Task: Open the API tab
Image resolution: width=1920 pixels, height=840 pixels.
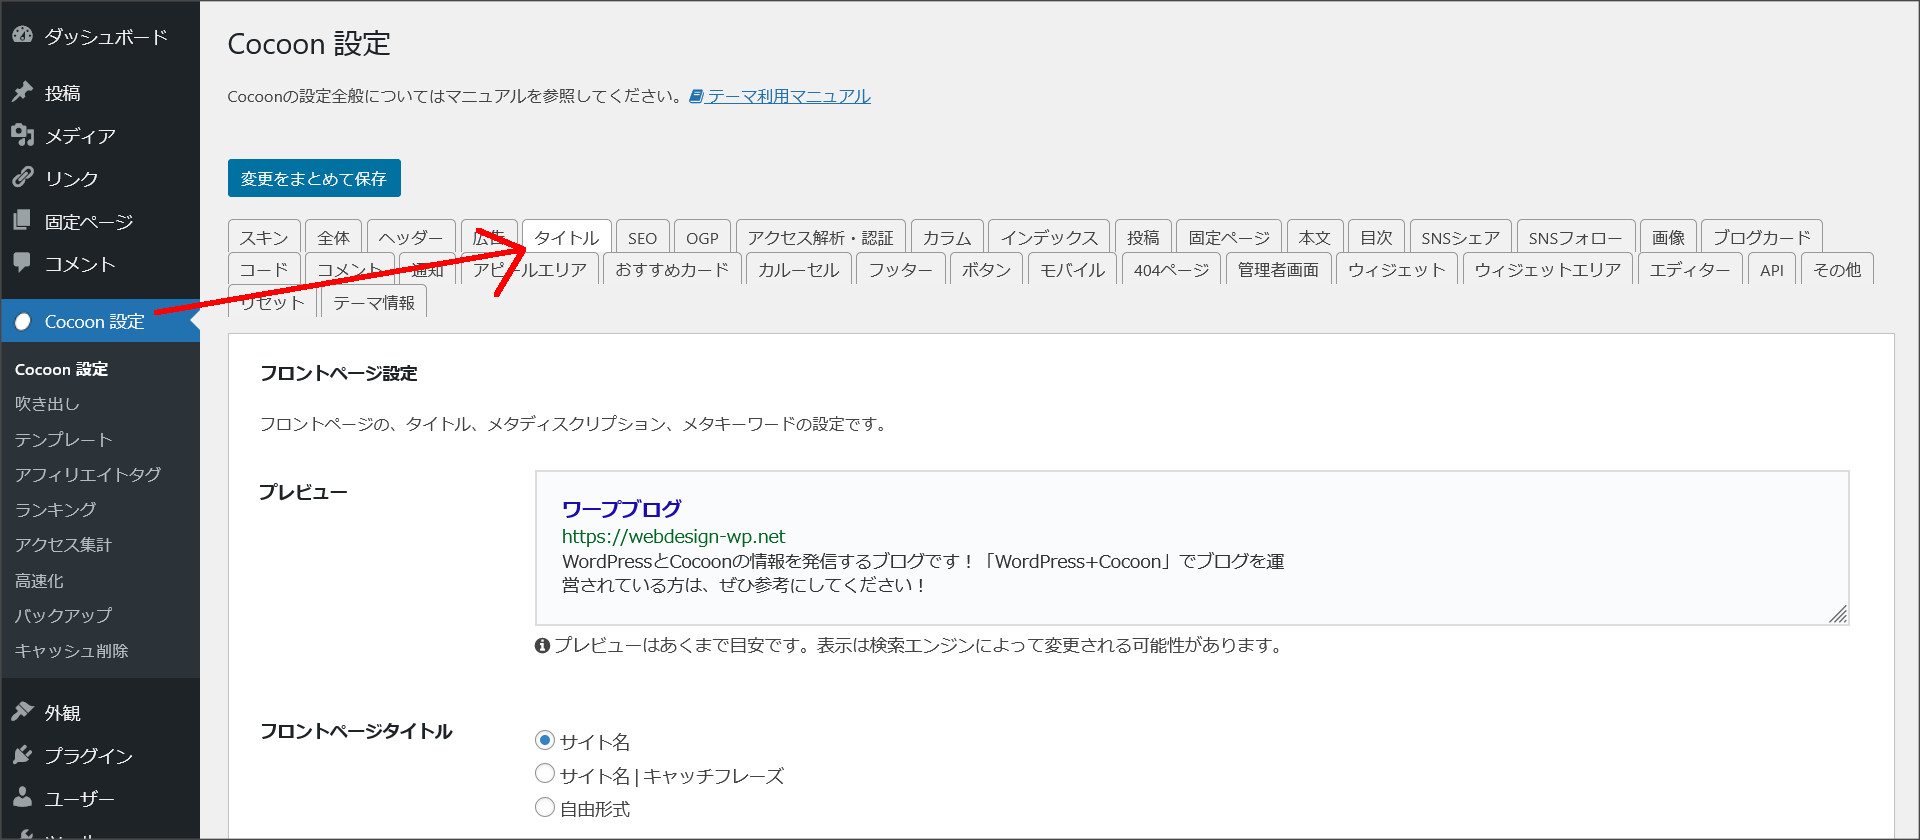Action: coord(1771,269)
